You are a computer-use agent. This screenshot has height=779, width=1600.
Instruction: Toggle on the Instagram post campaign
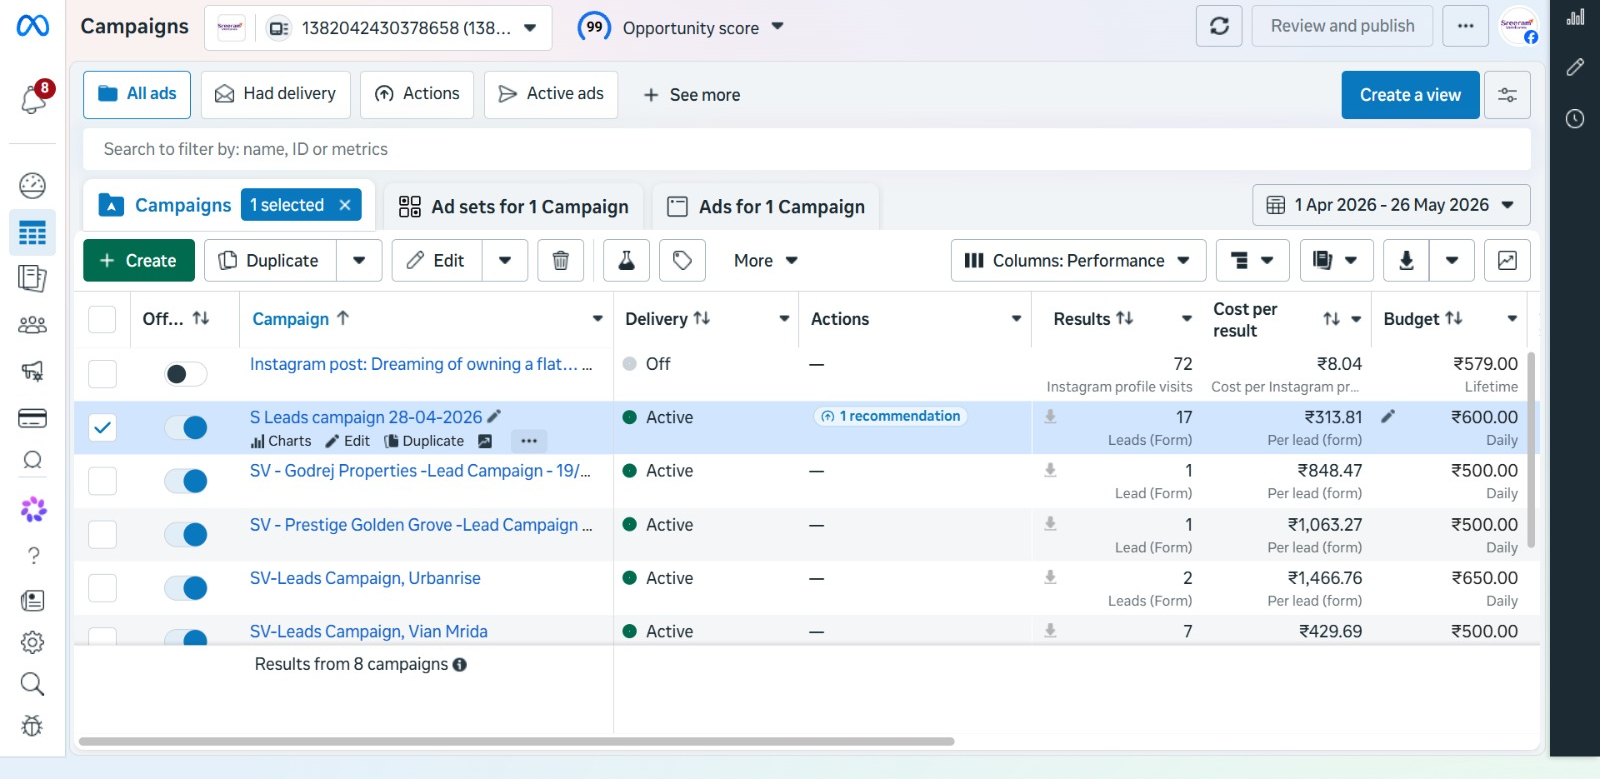(186, 374)
